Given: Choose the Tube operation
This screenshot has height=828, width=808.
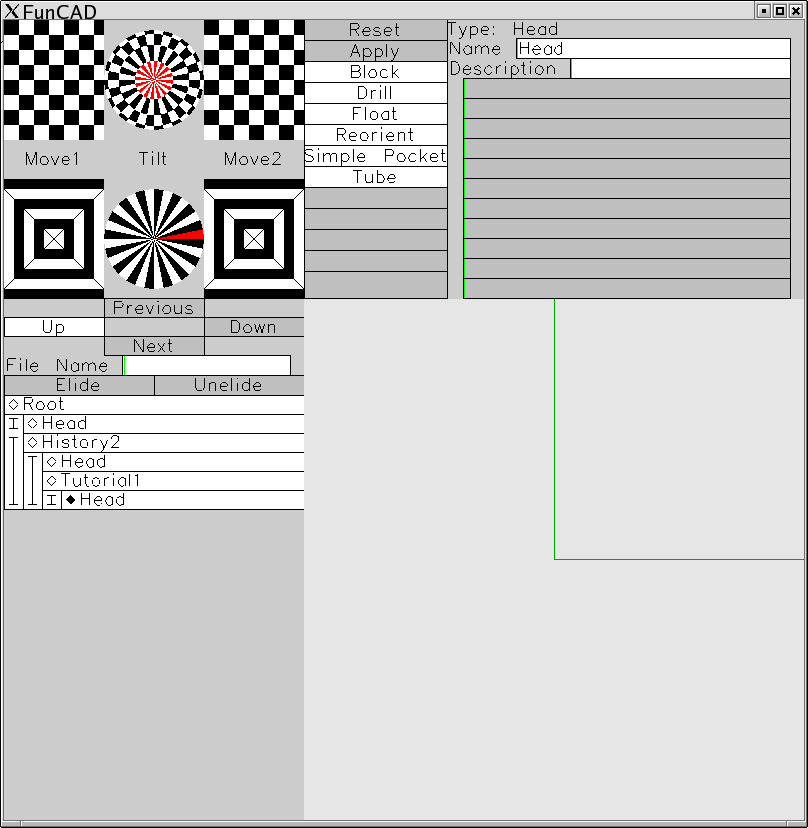Looking at the screenshot, I should coord(375,177).
